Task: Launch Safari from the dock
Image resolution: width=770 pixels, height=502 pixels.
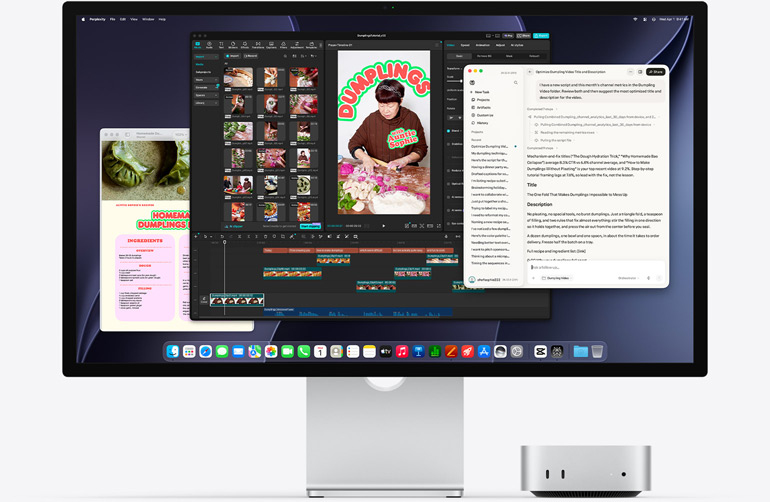Action: (205, 351)
